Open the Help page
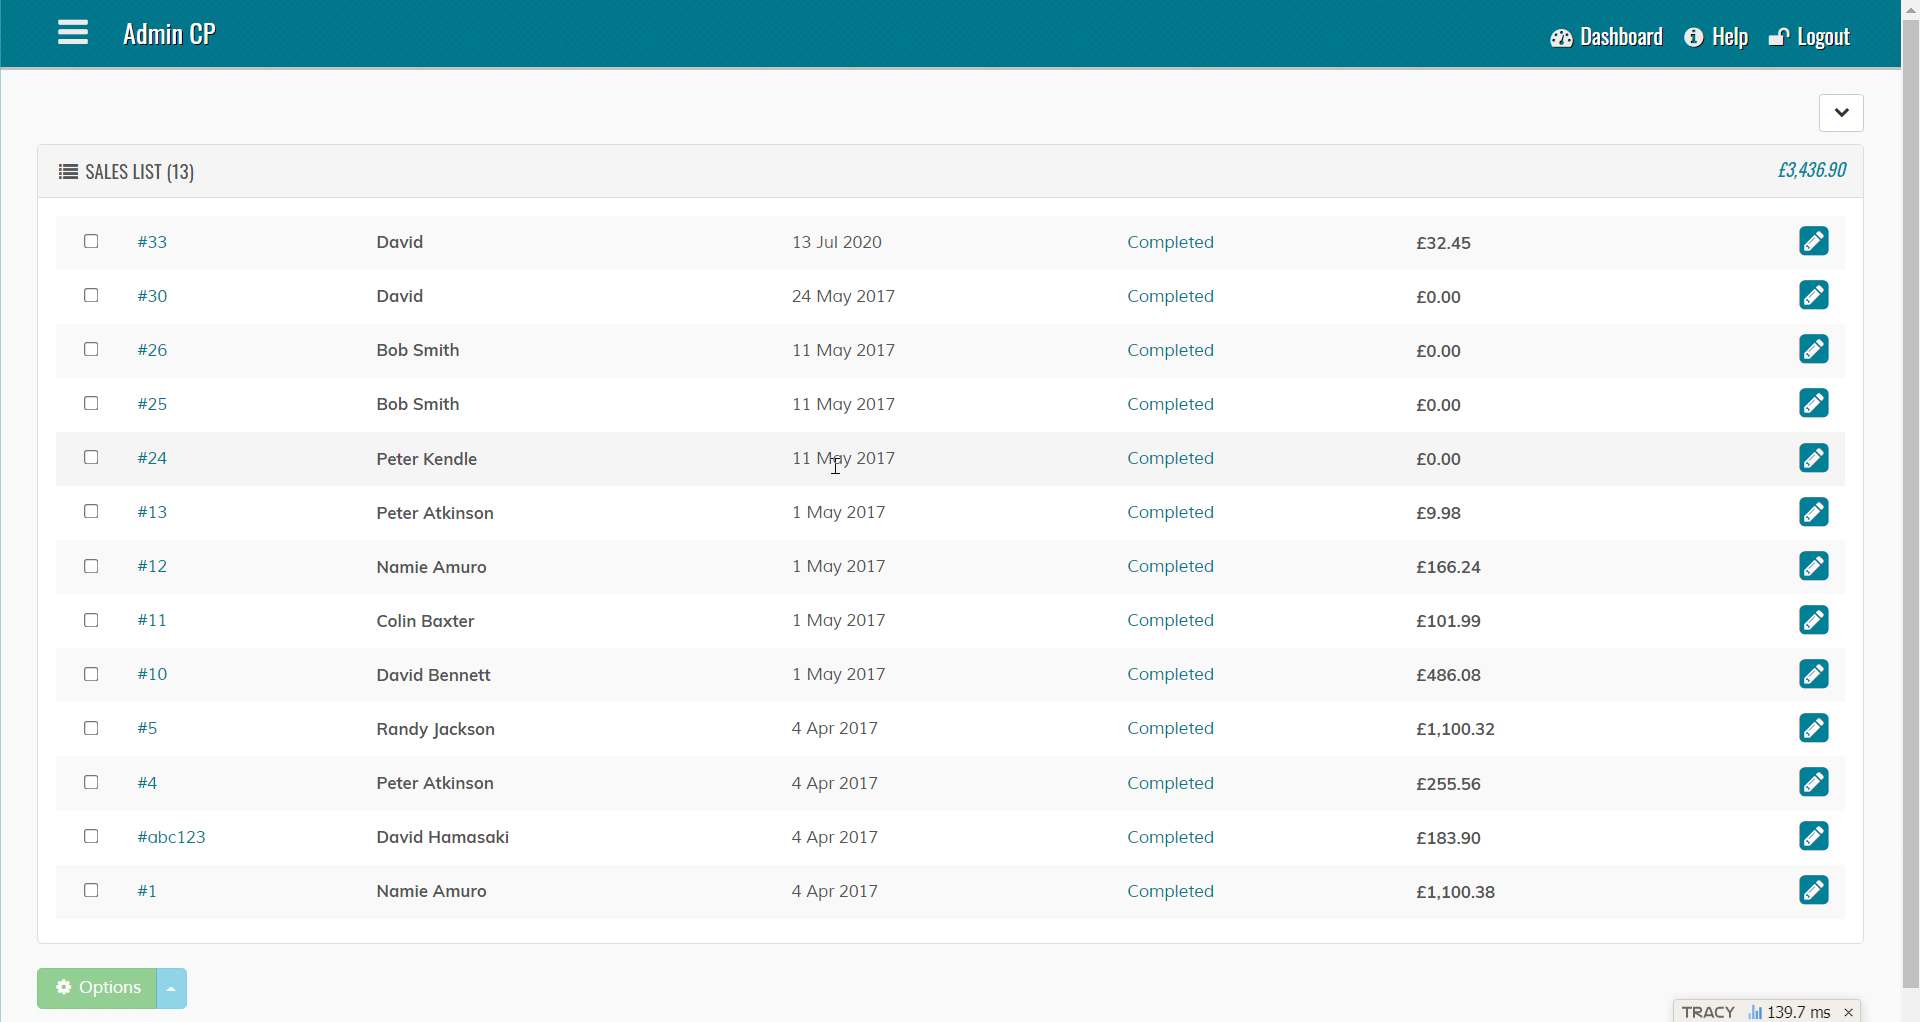 coord(1716,37)
